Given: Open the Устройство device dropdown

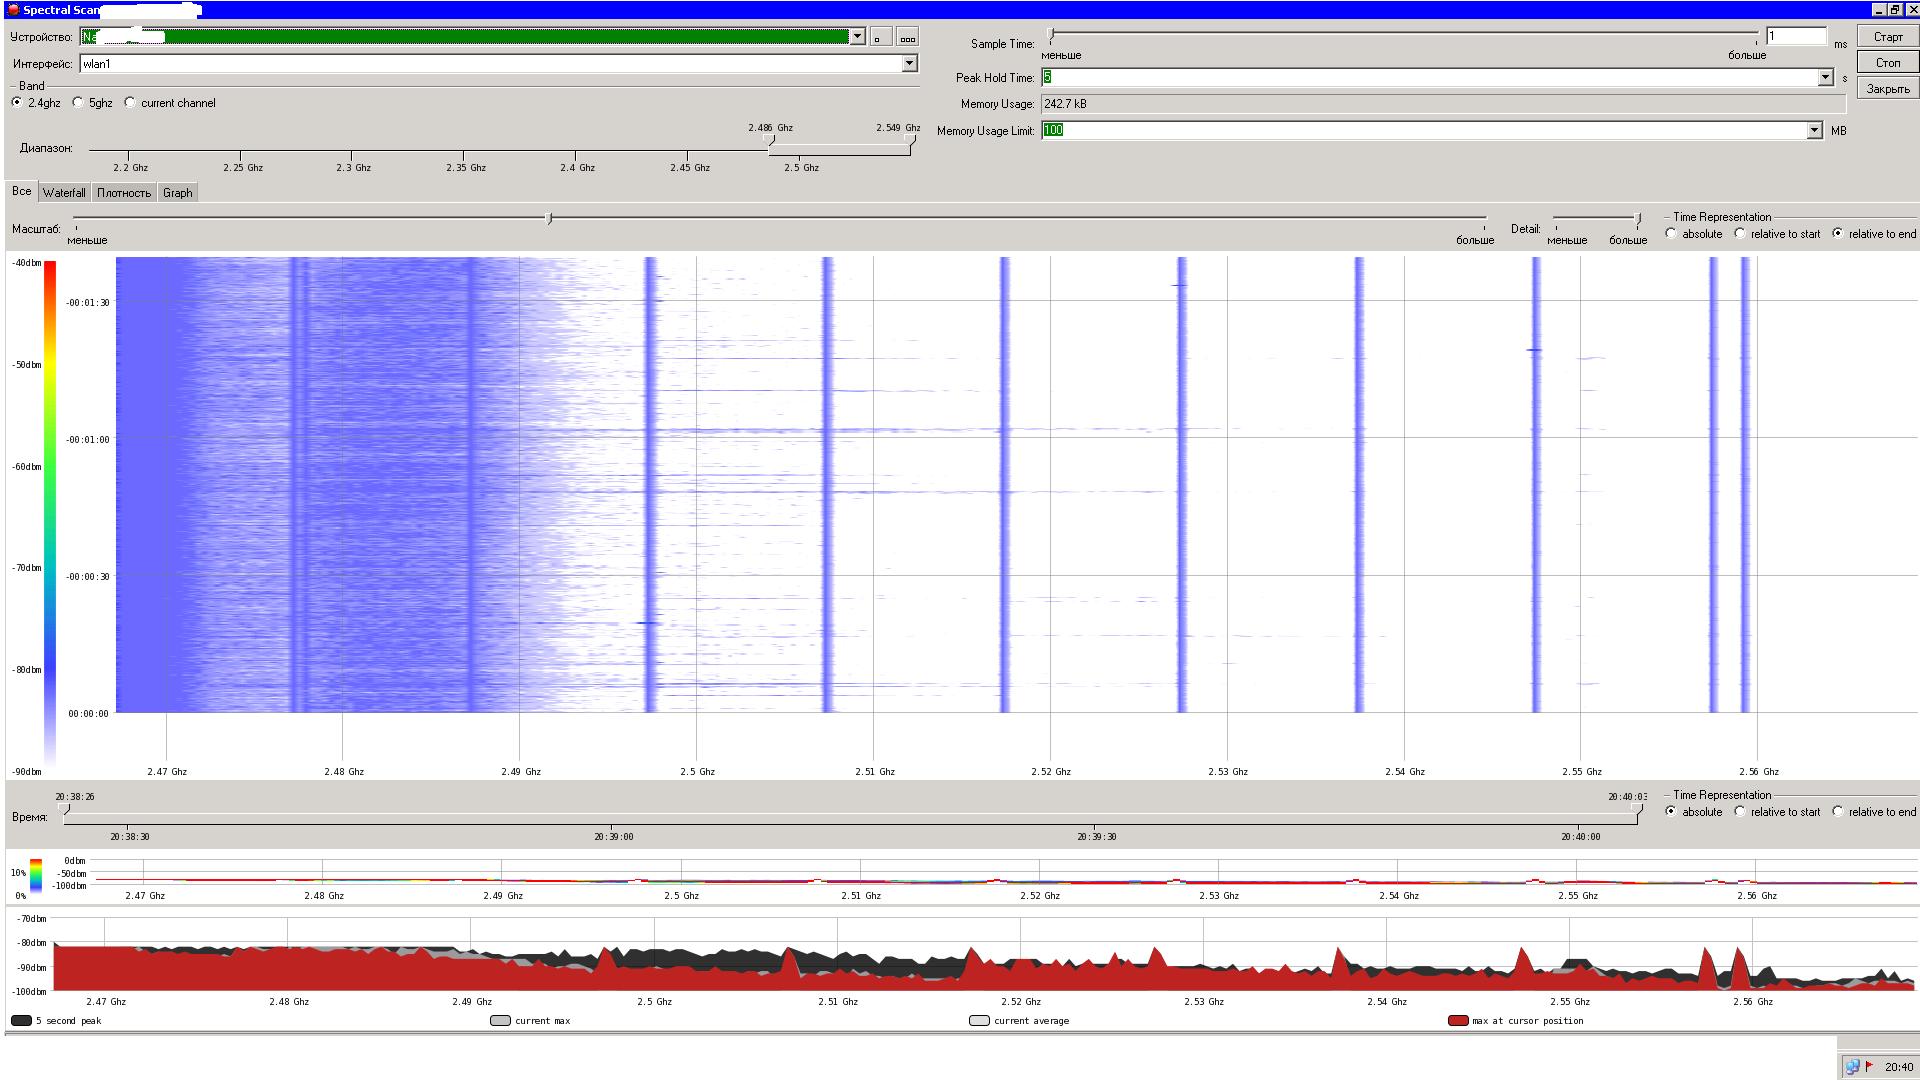Looking at the screenshot, I should 857,37.
